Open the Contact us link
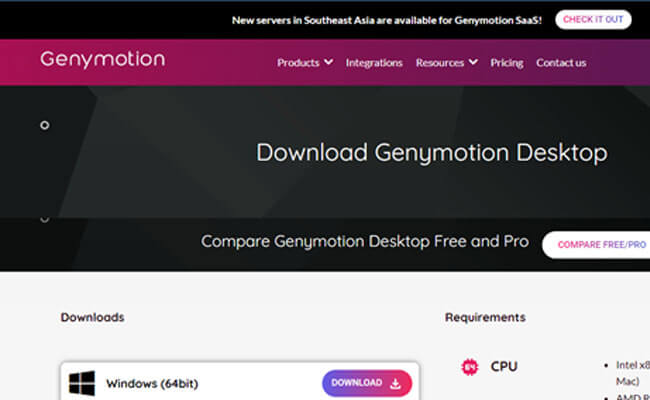Screen dimensions: 650x400 [561, 63]
